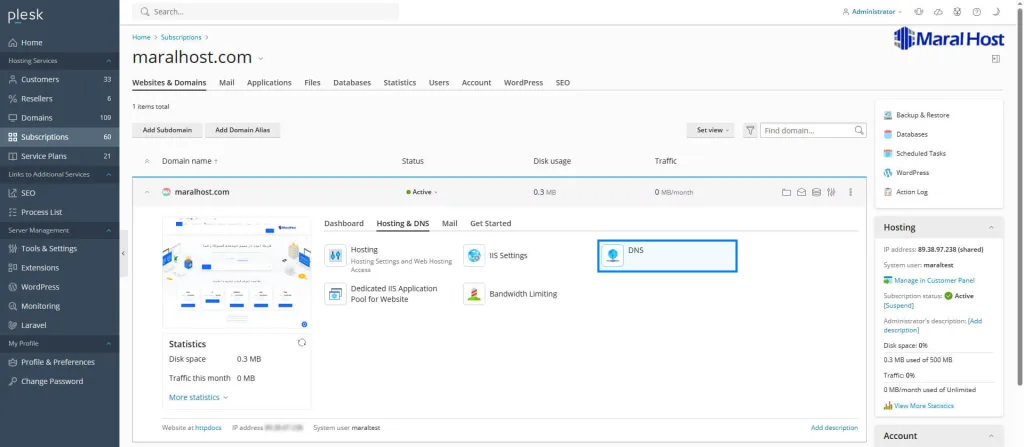Open hosting settings sliders icon in domain row
The height and width of the screenshot is (447, 1024).
tap(831, 192)
